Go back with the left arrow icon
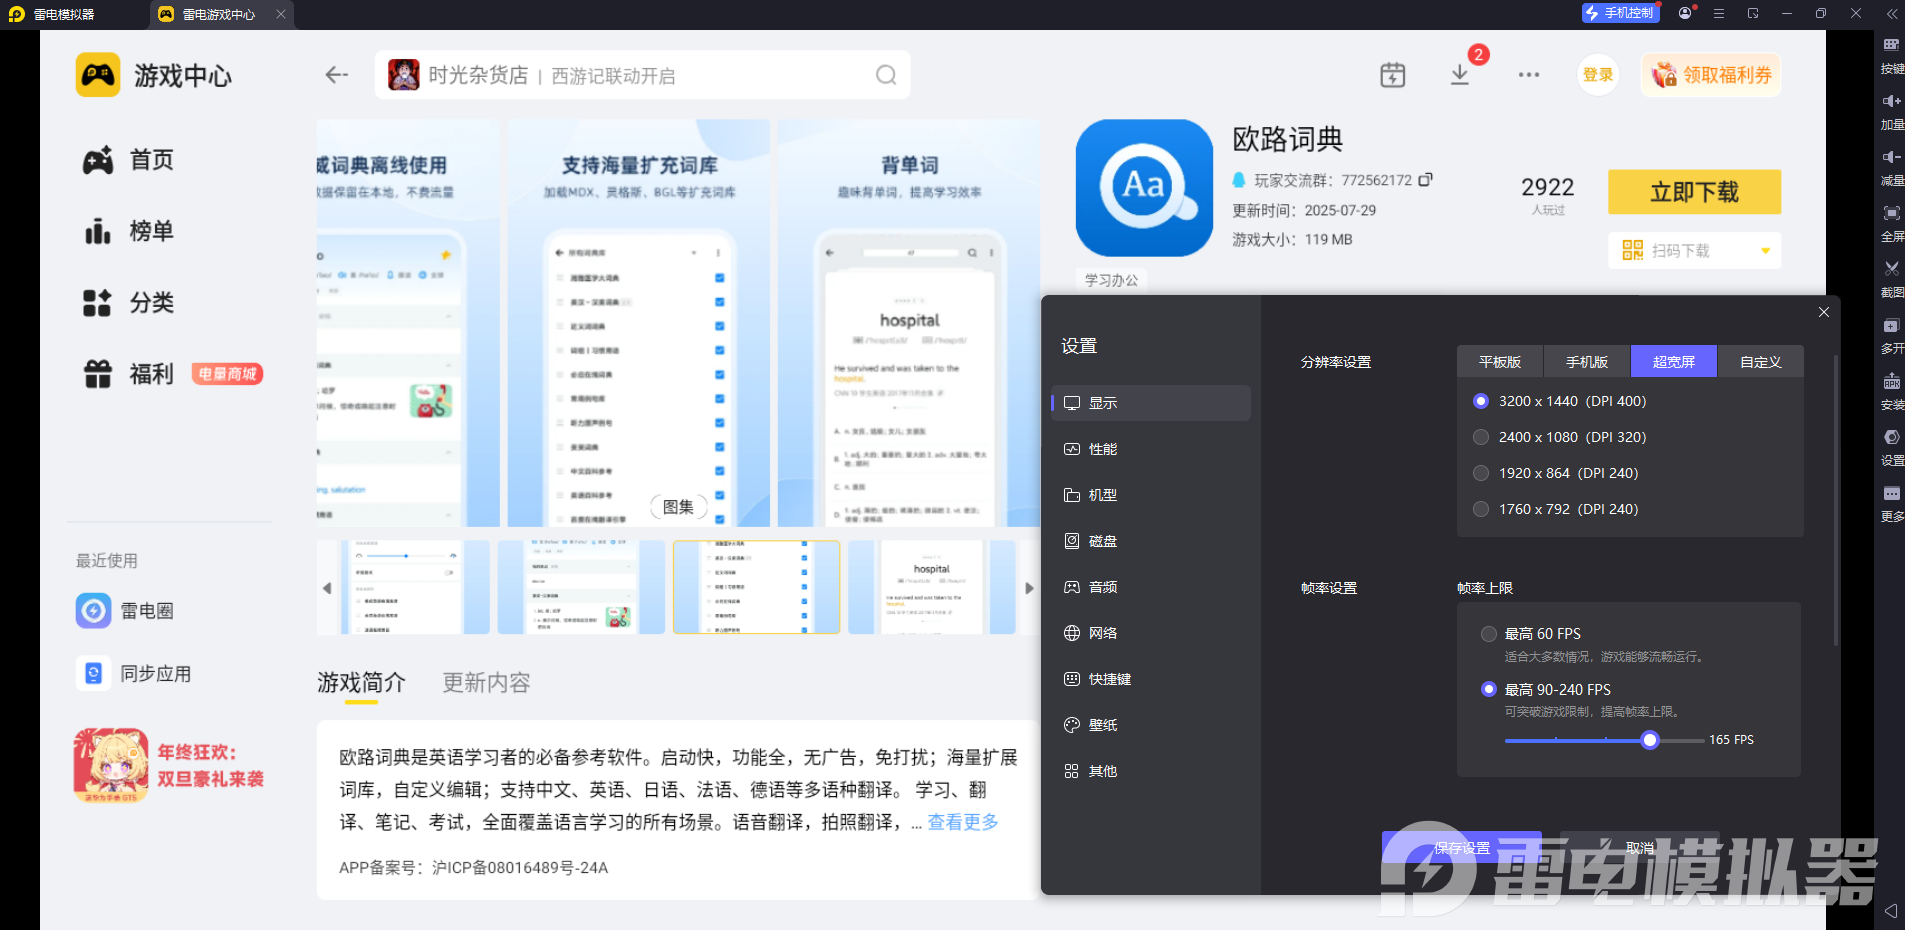The width and height of the screenshot is (1905, 930). tap(337, 75)
